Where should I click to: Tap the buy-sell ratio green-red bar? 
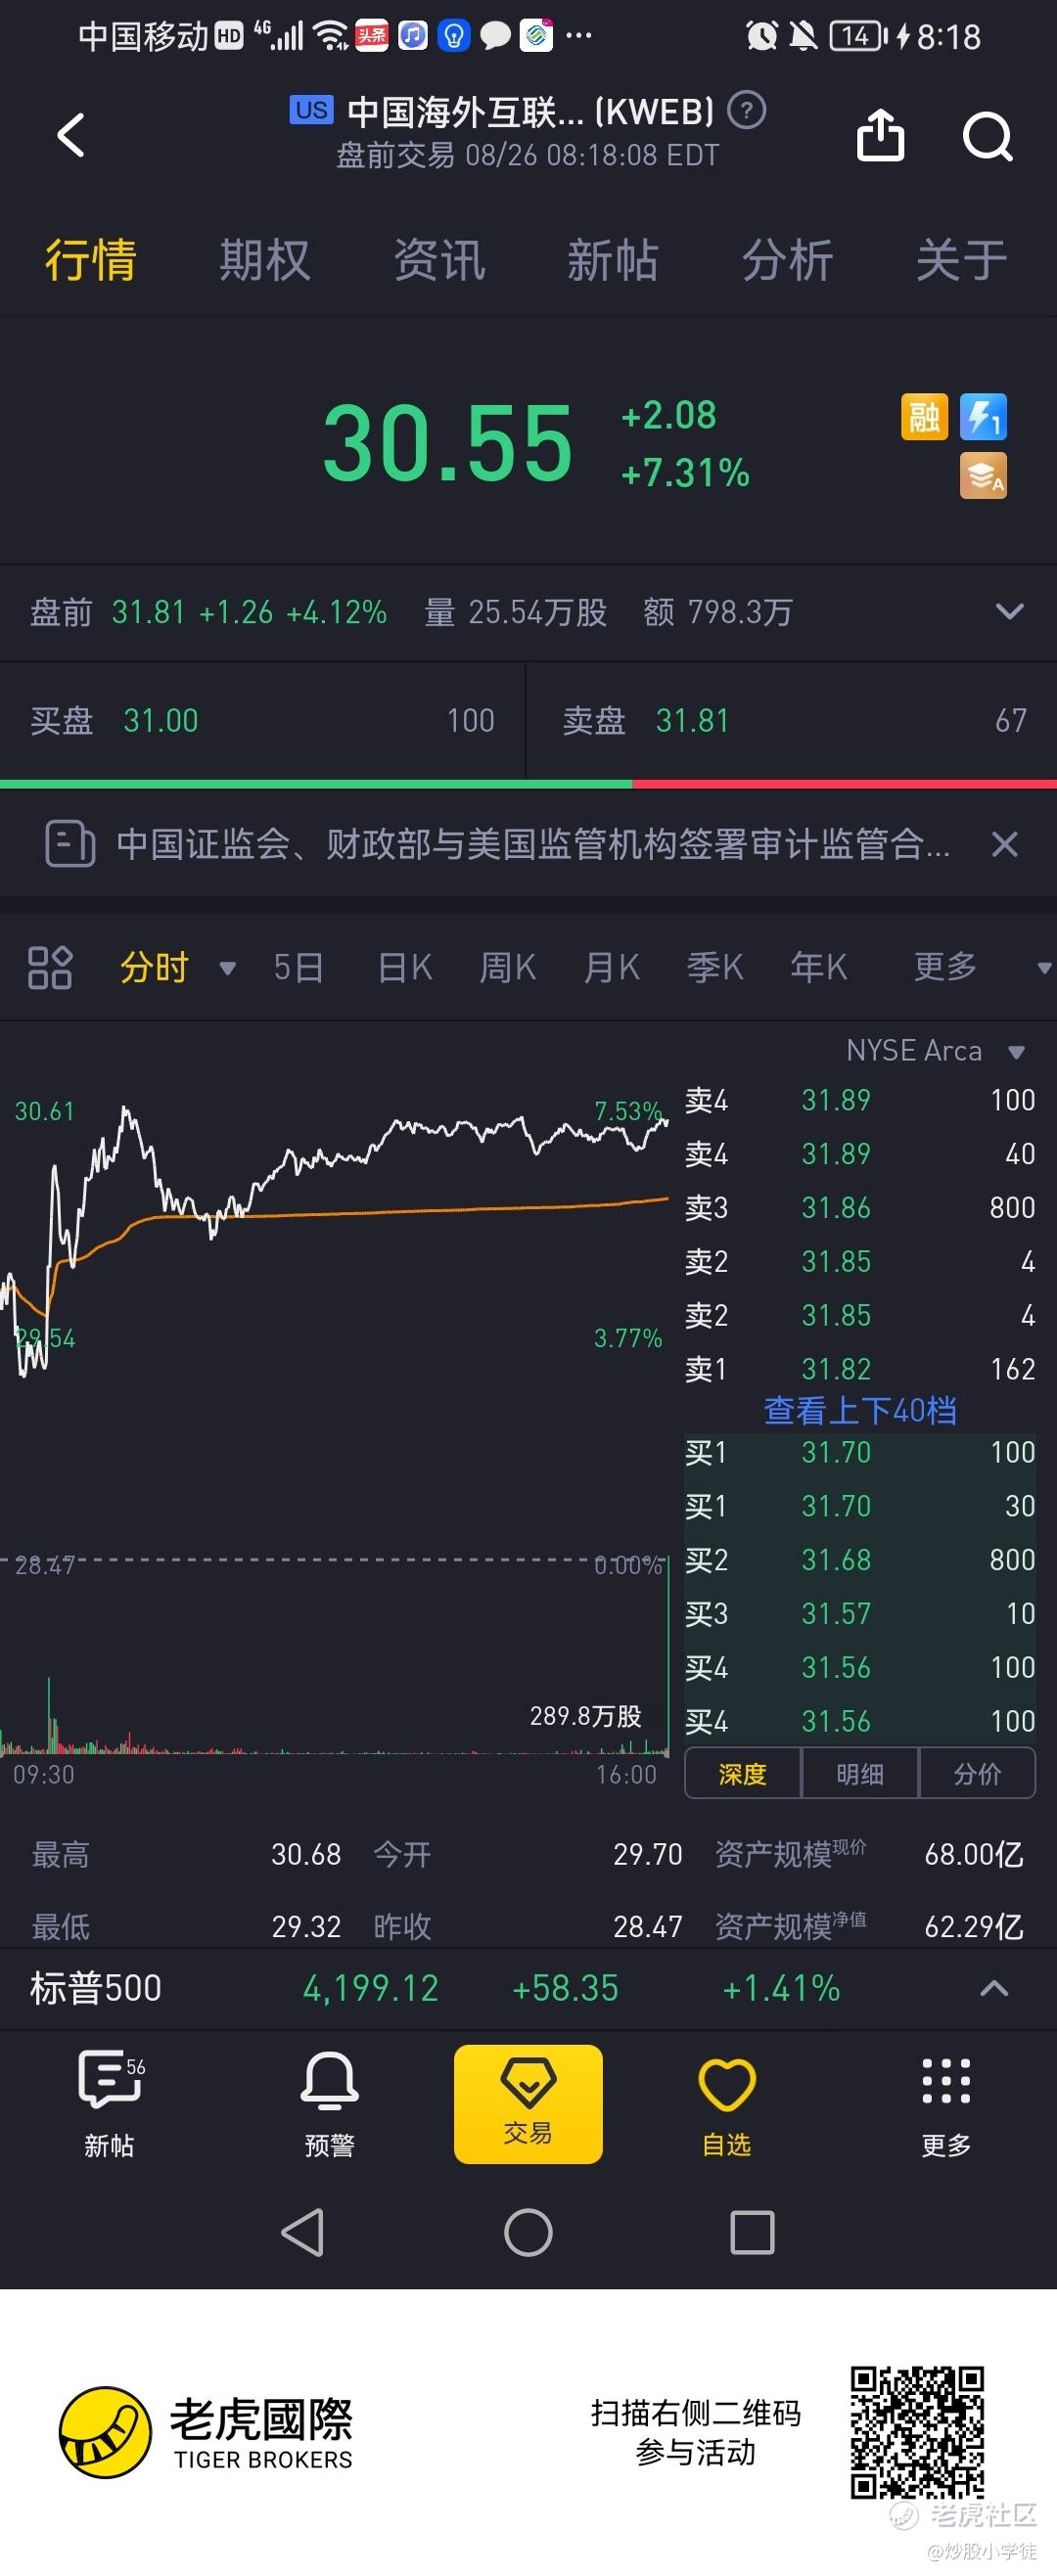[528, 784]
